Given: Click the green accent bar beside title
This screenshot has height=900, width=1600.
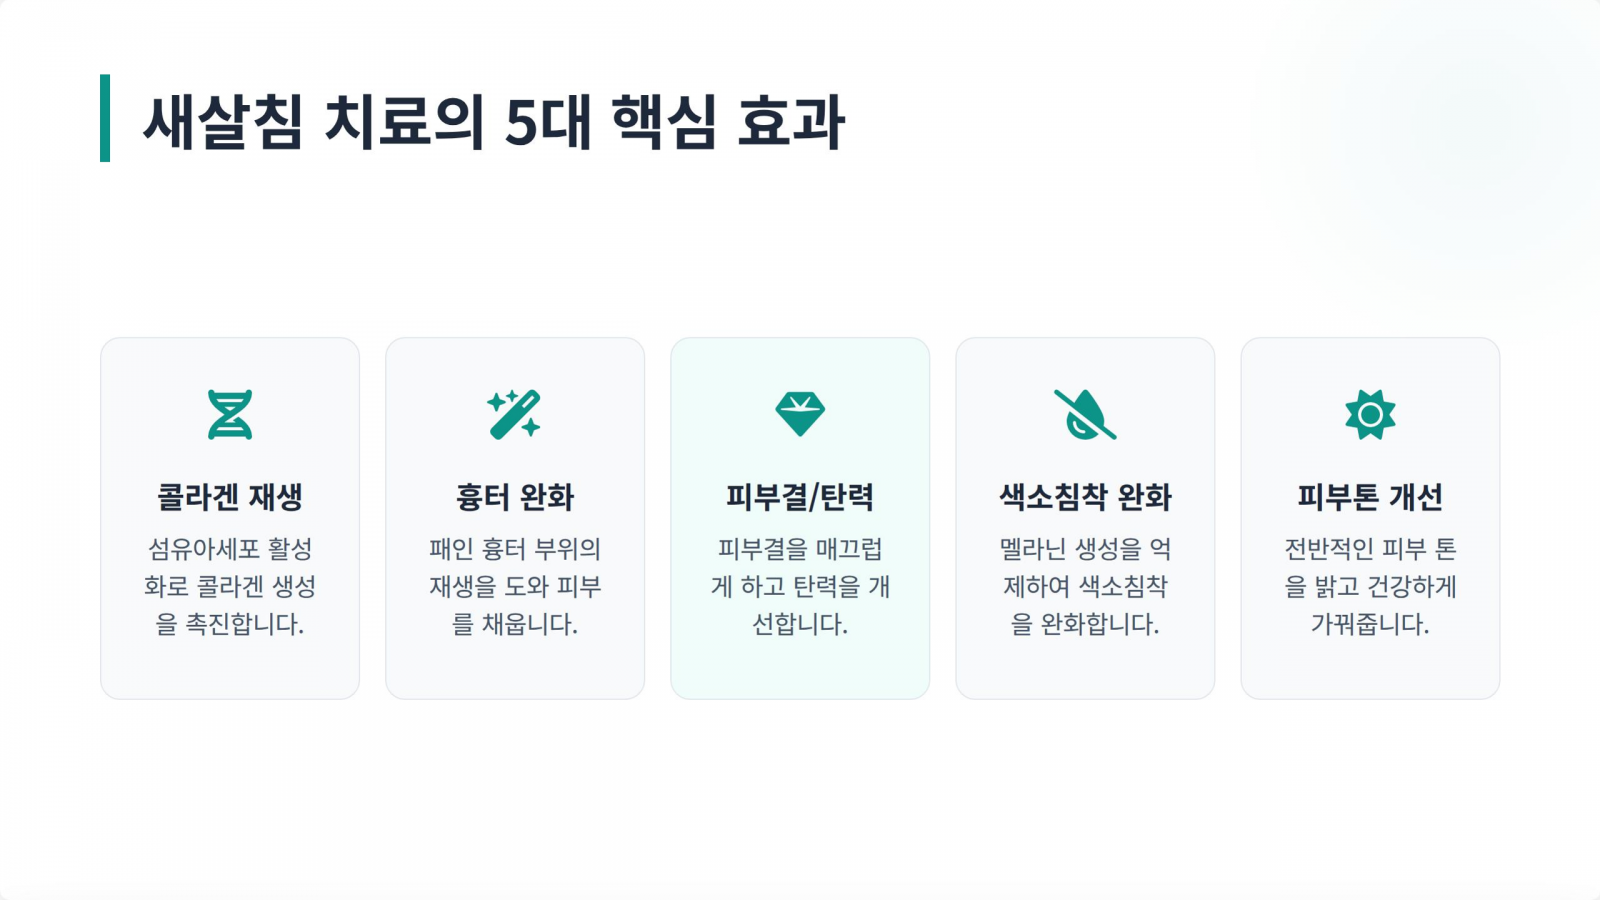Looking at the screenshot, I should [x=105, y=118].
